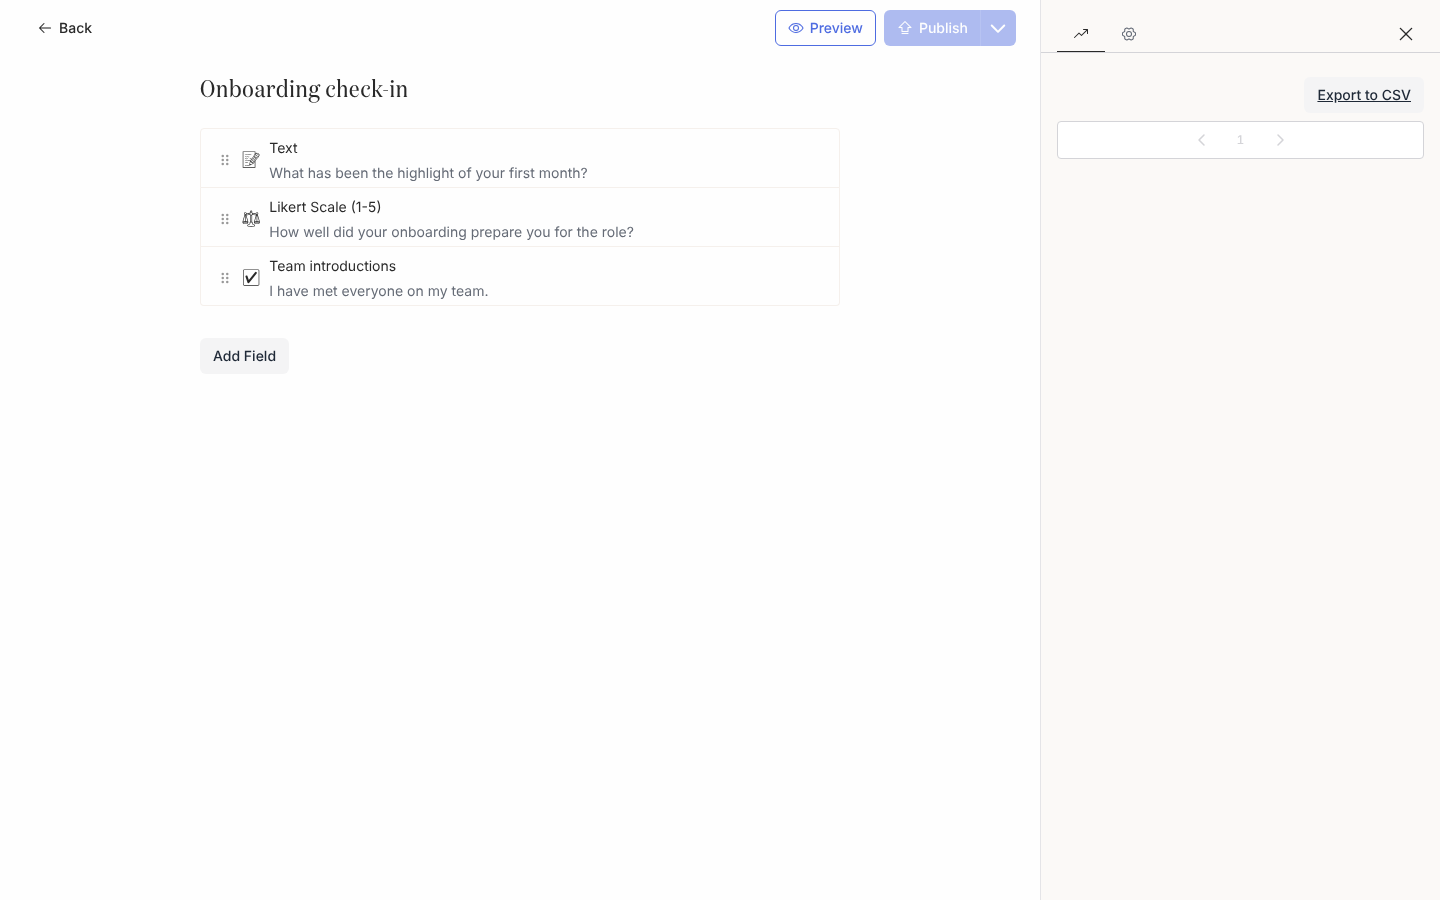Grab the drag handle of Text field
1440x900 pixels.
click(225, 160)
